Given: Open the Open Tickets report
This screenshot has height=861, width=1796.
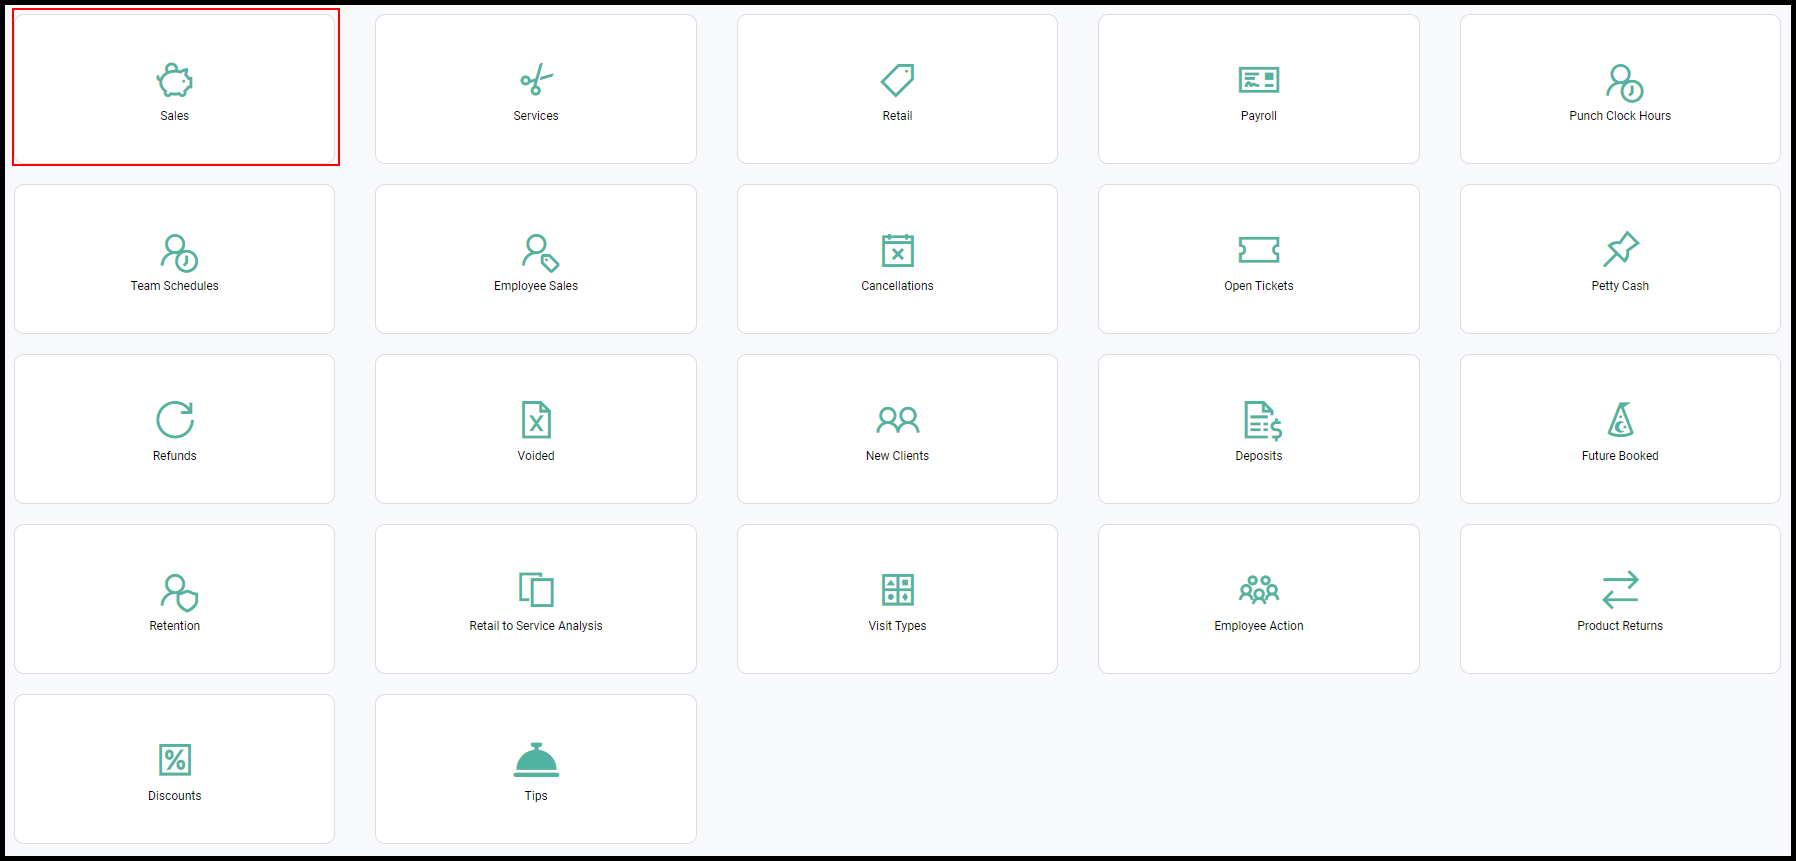Looking at the screenshot, I should [1259, 259].
